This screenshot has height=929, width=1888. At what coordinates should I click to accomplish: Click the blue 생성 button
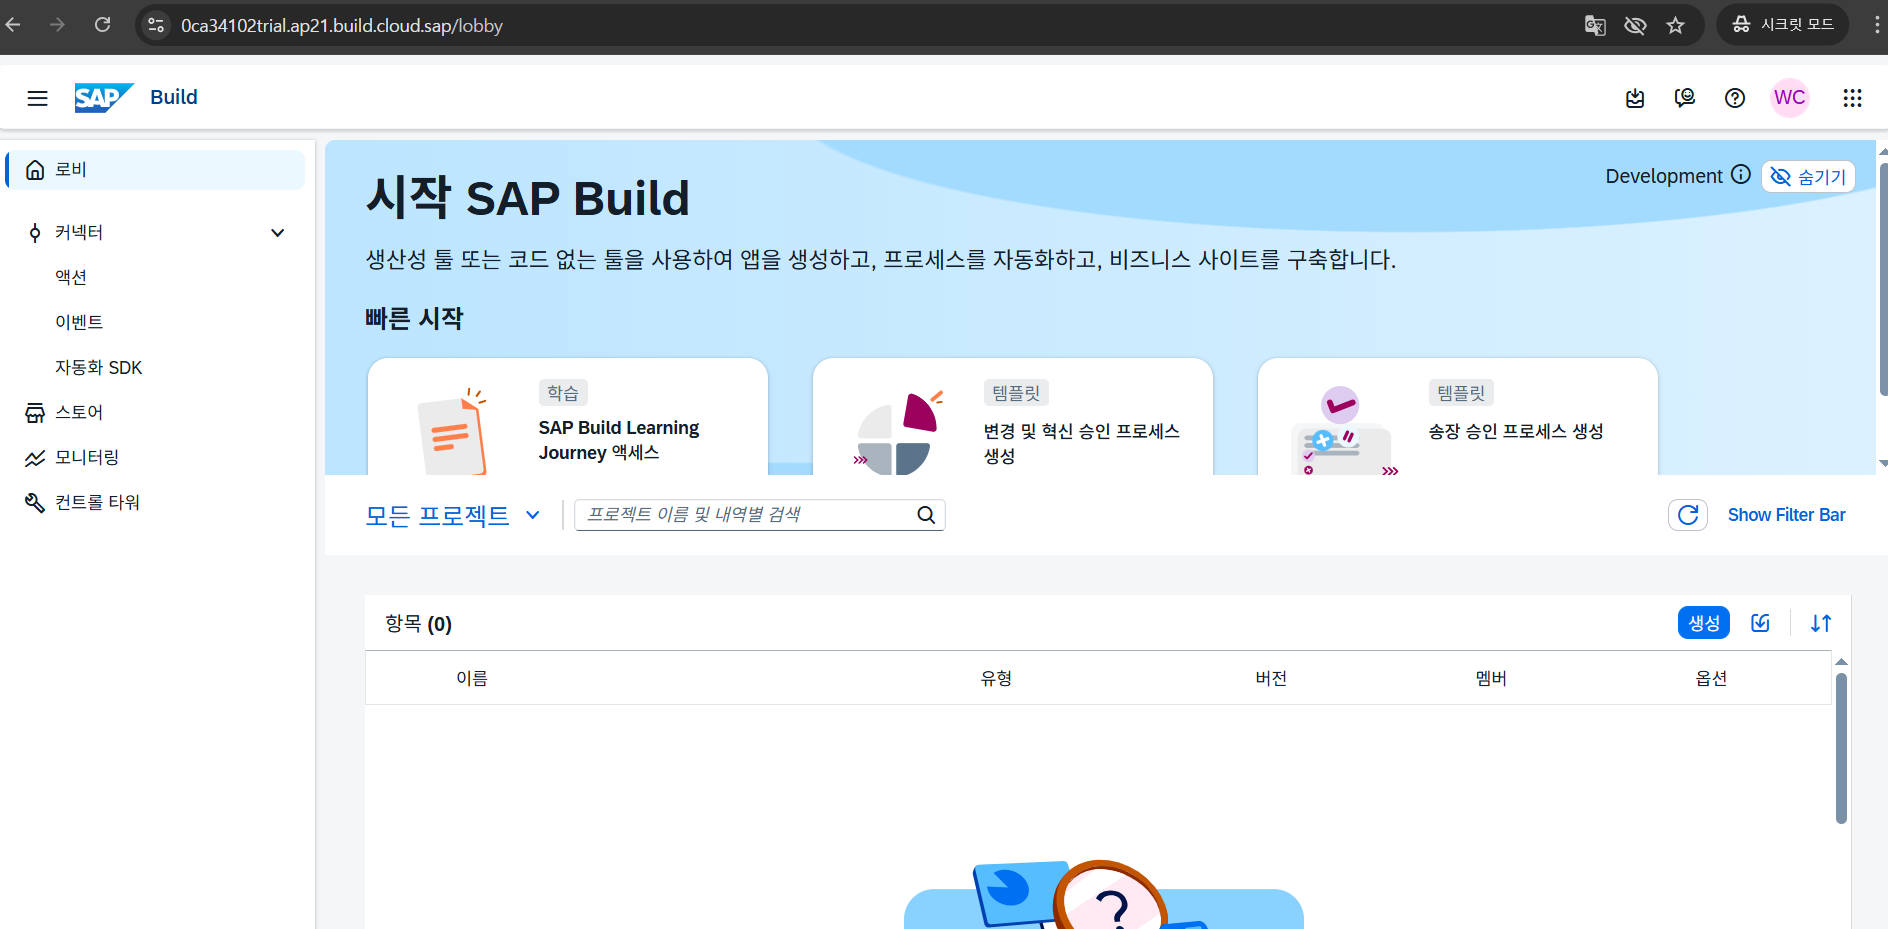1704,623
